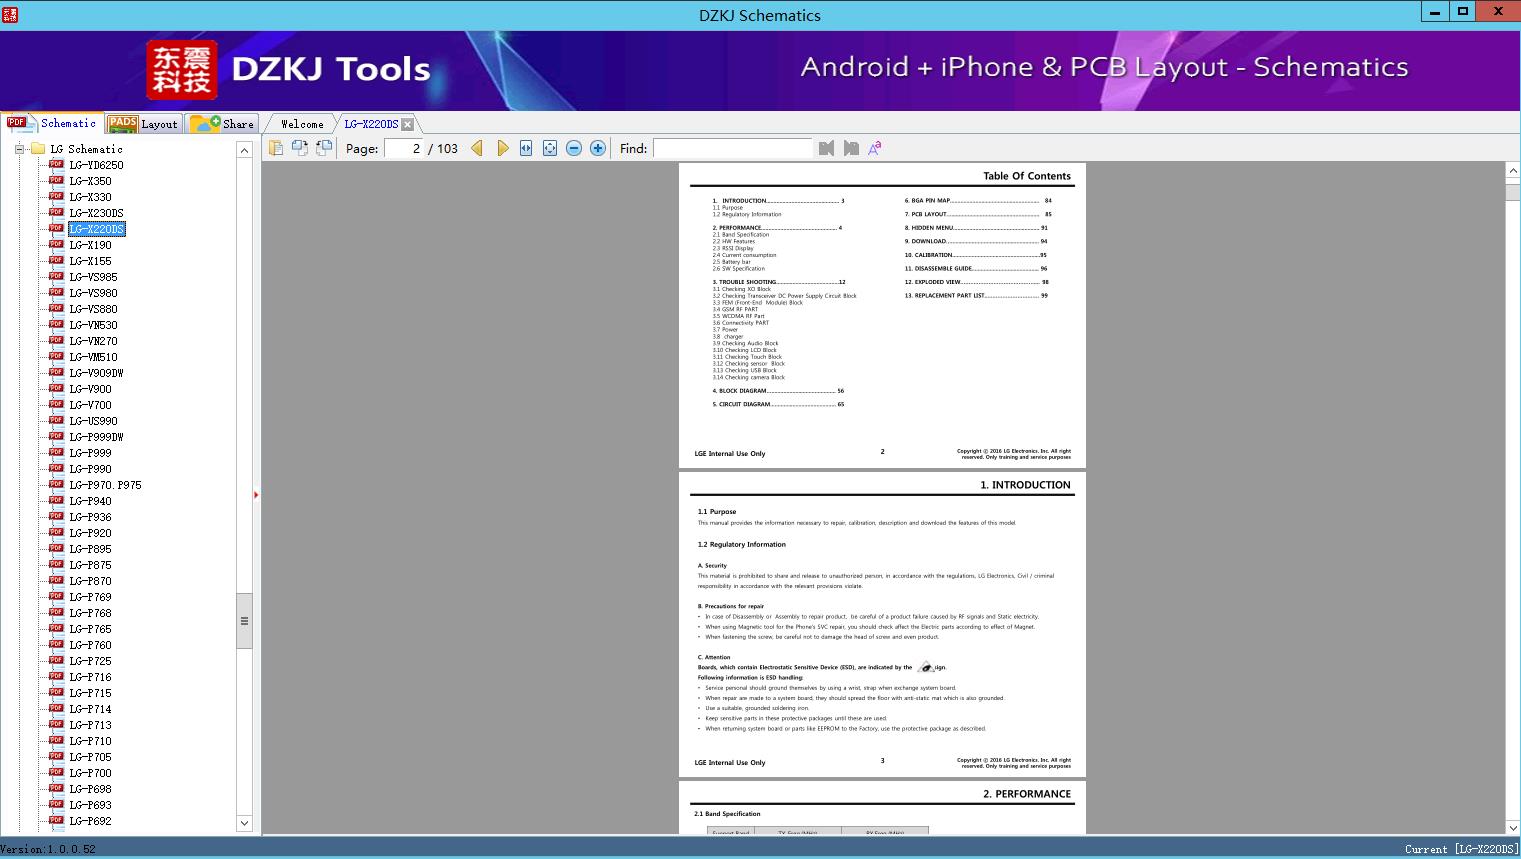This screenshot has width=1521, height=859.
Task: Go to the next page arrow
Action: pyautogui.click(x=503, y=148)
